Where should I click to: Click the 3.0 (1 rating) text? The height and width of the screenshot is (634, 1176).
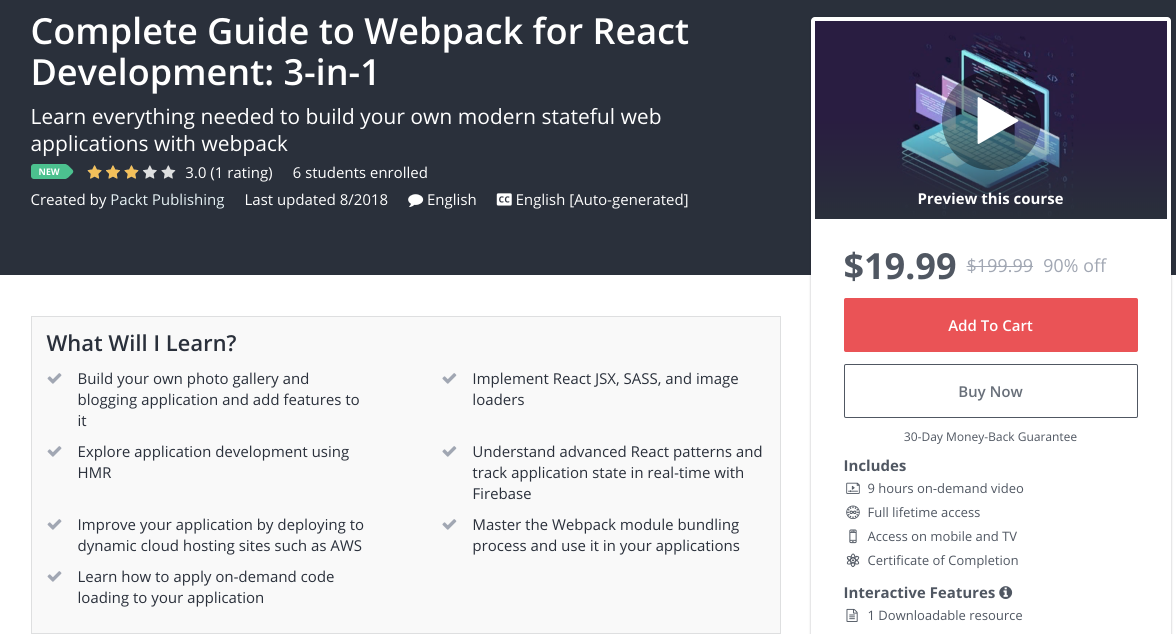click(x=229, y=172)
